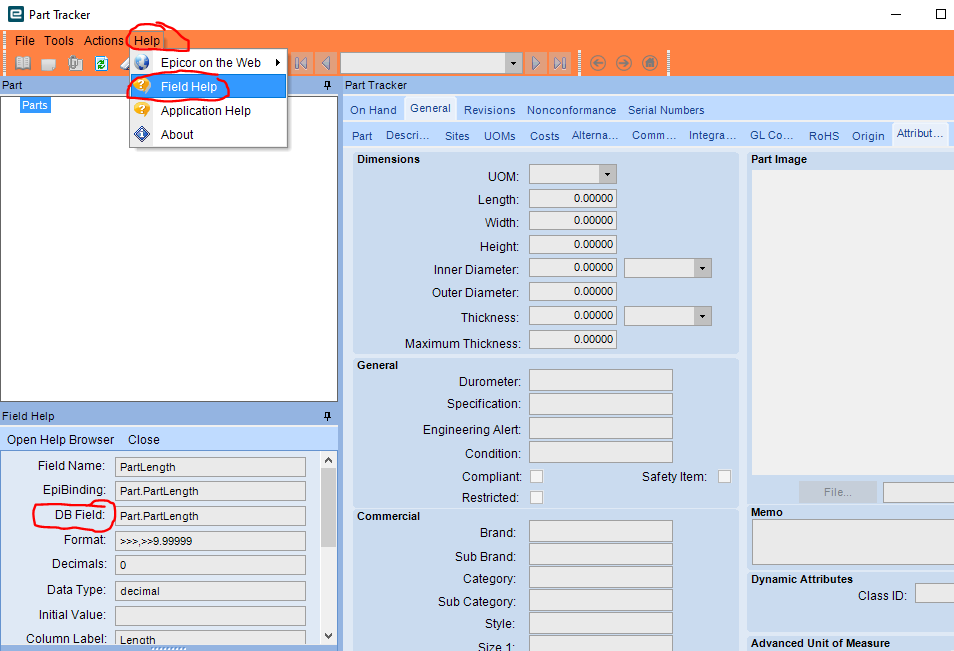Open the Dimensions UOM dropdown
Screen dimensions: 954x651
pyautogui.click(x=607, y=175)
